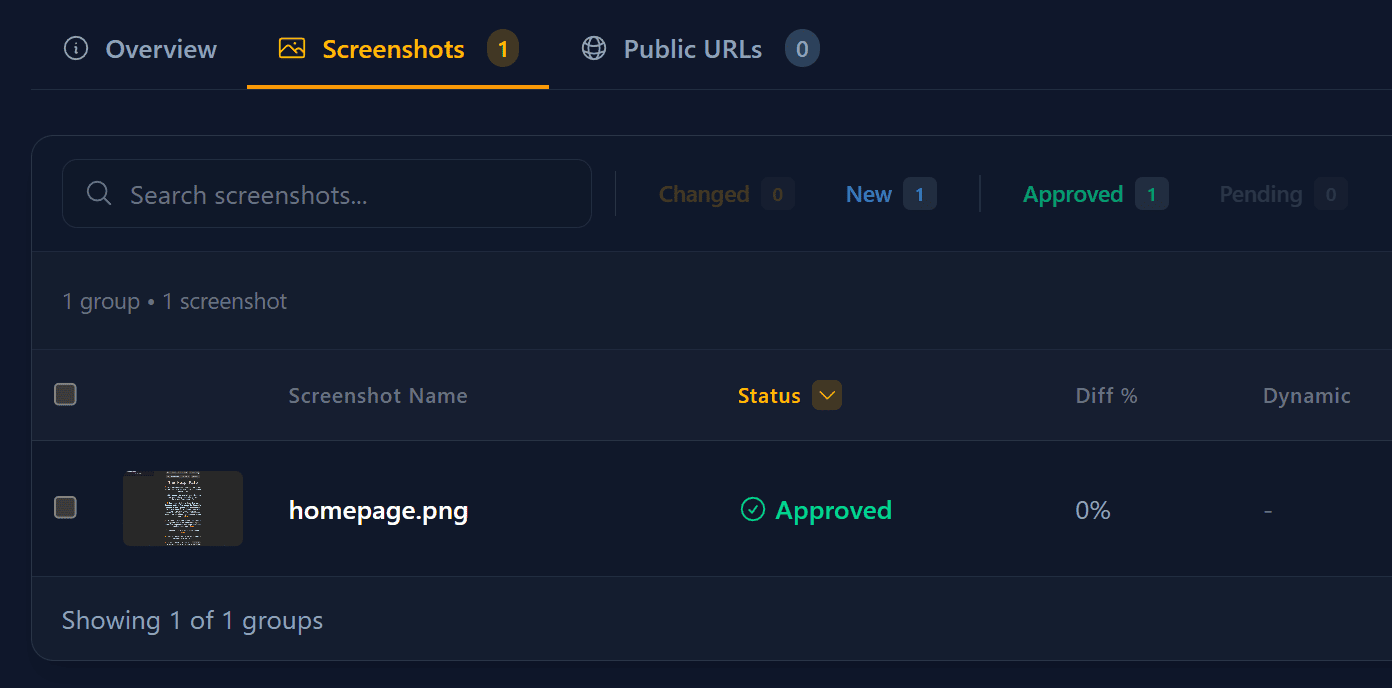Viewport: 1392px width, 688px height.
Task: Click the Diff % column header
Action: 1106,396
